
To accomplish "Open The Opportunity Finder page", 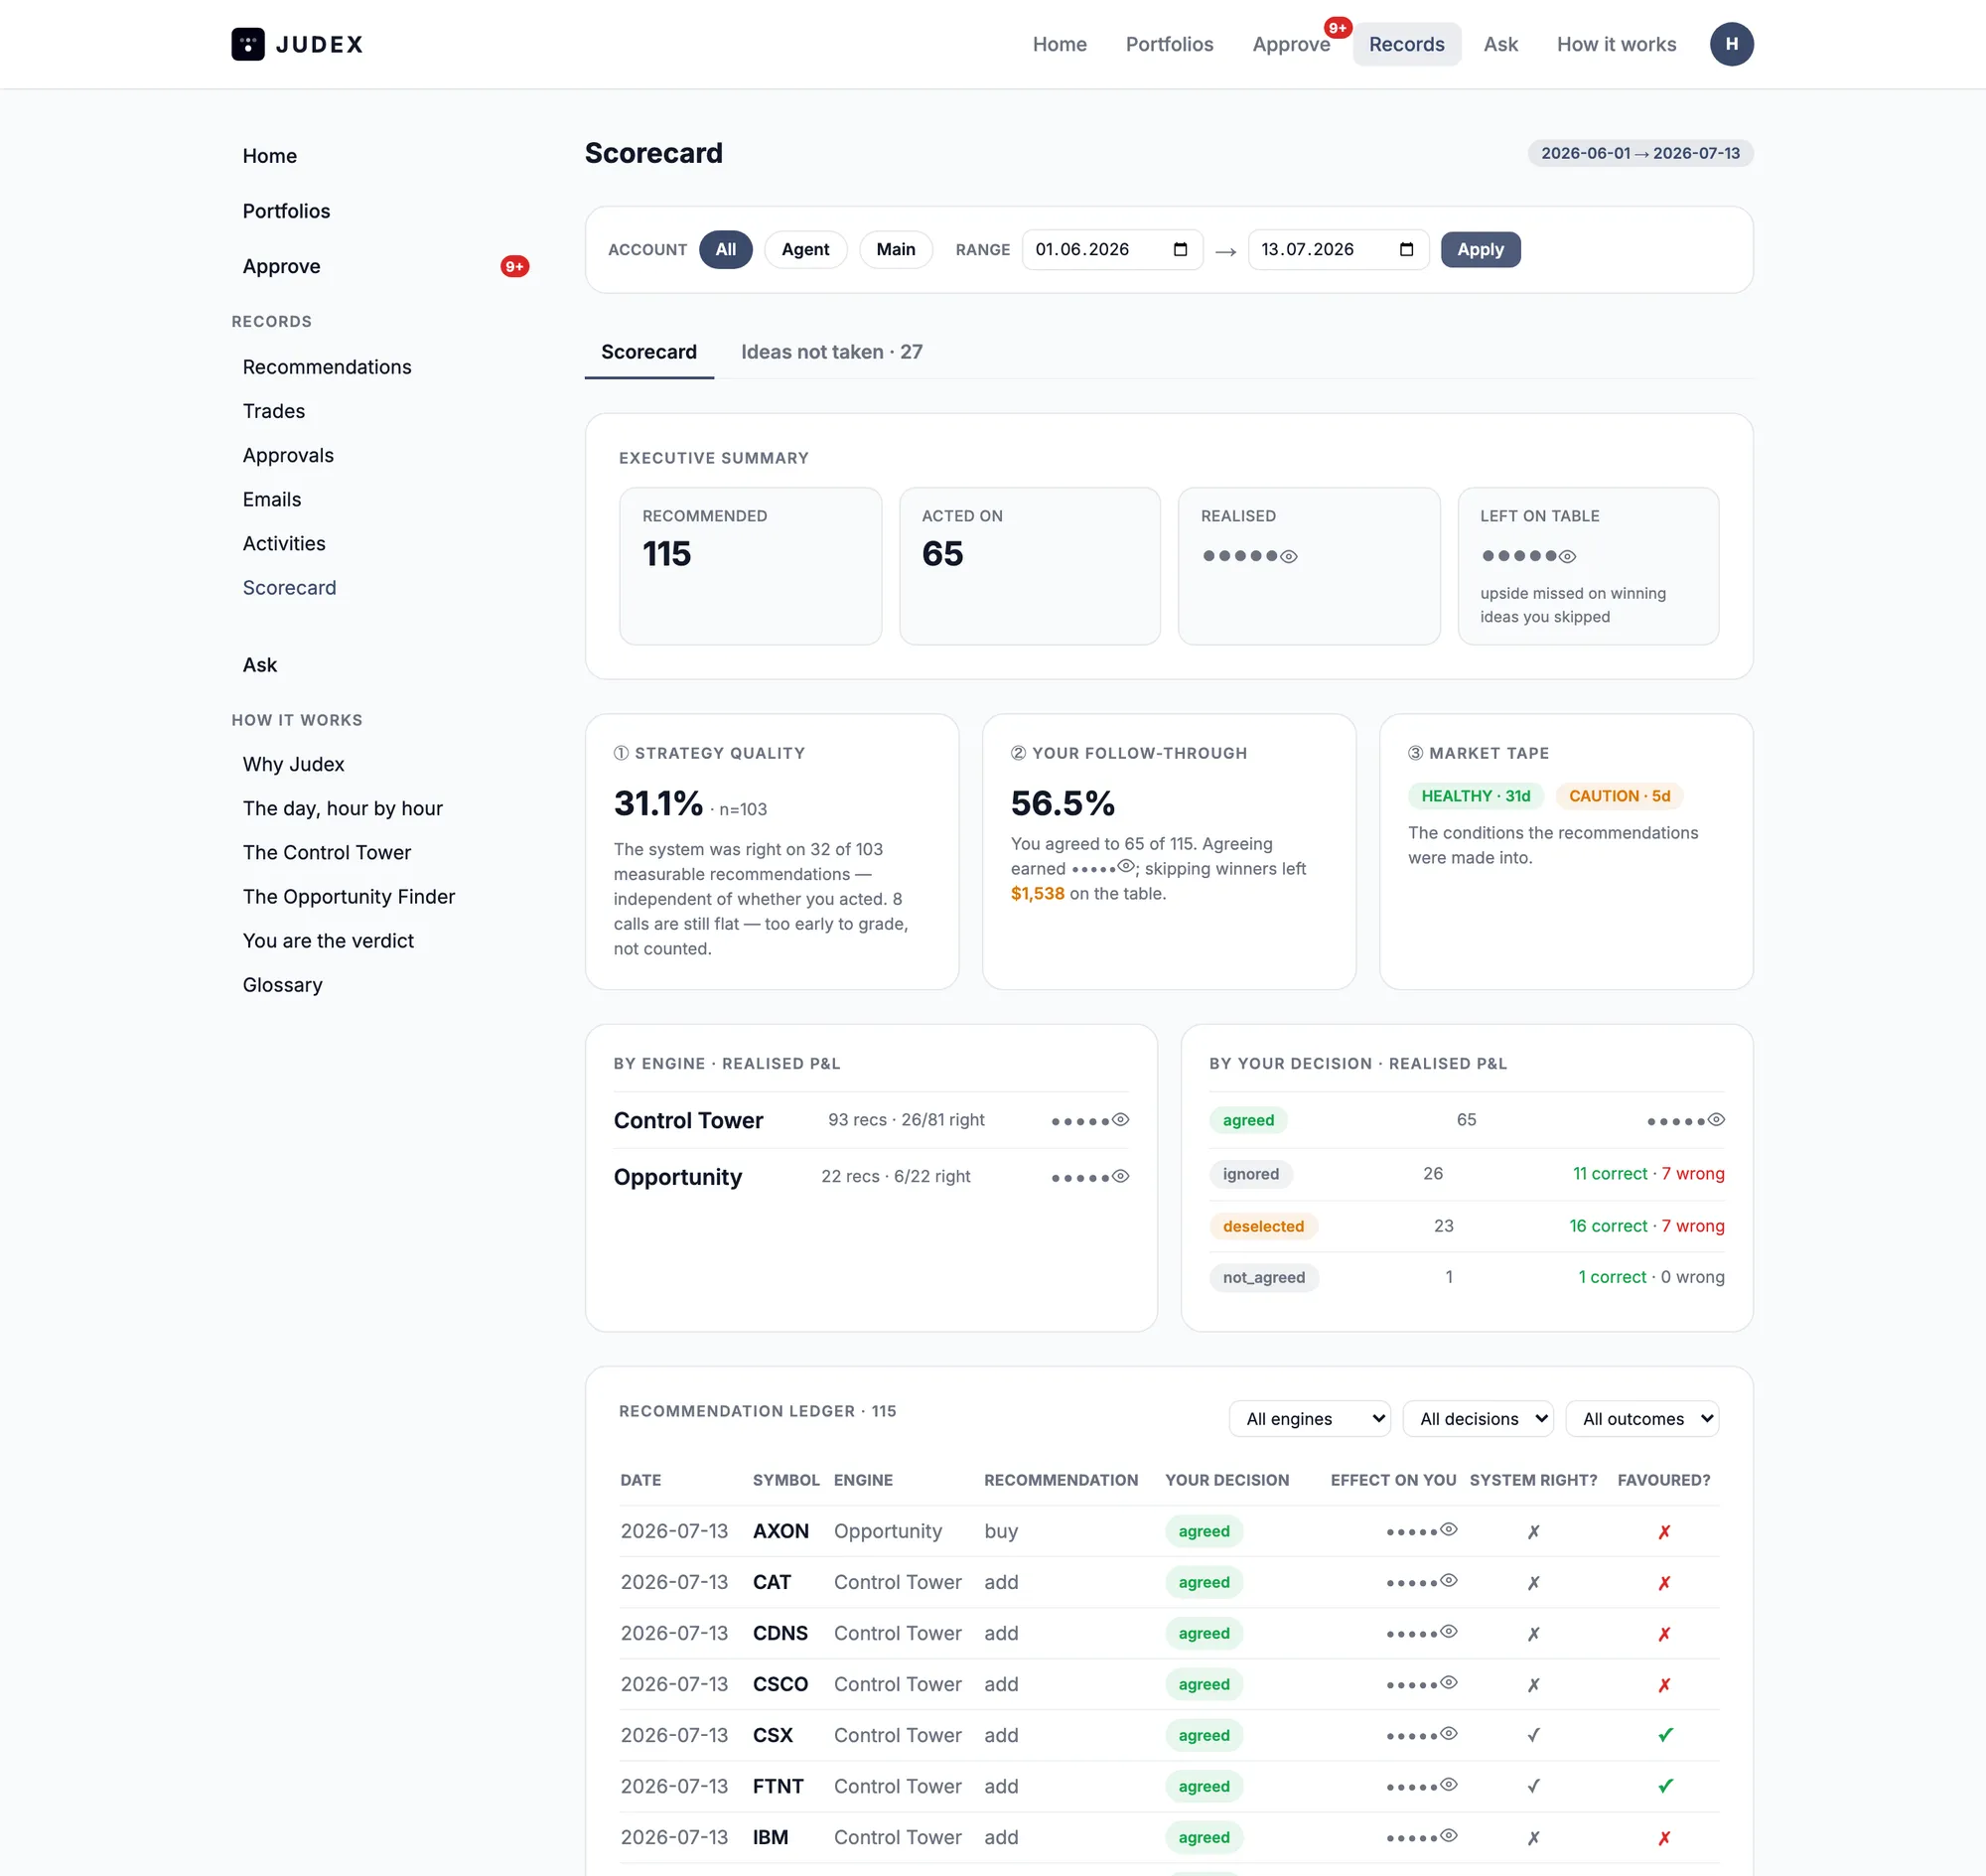I will [349, 896].
